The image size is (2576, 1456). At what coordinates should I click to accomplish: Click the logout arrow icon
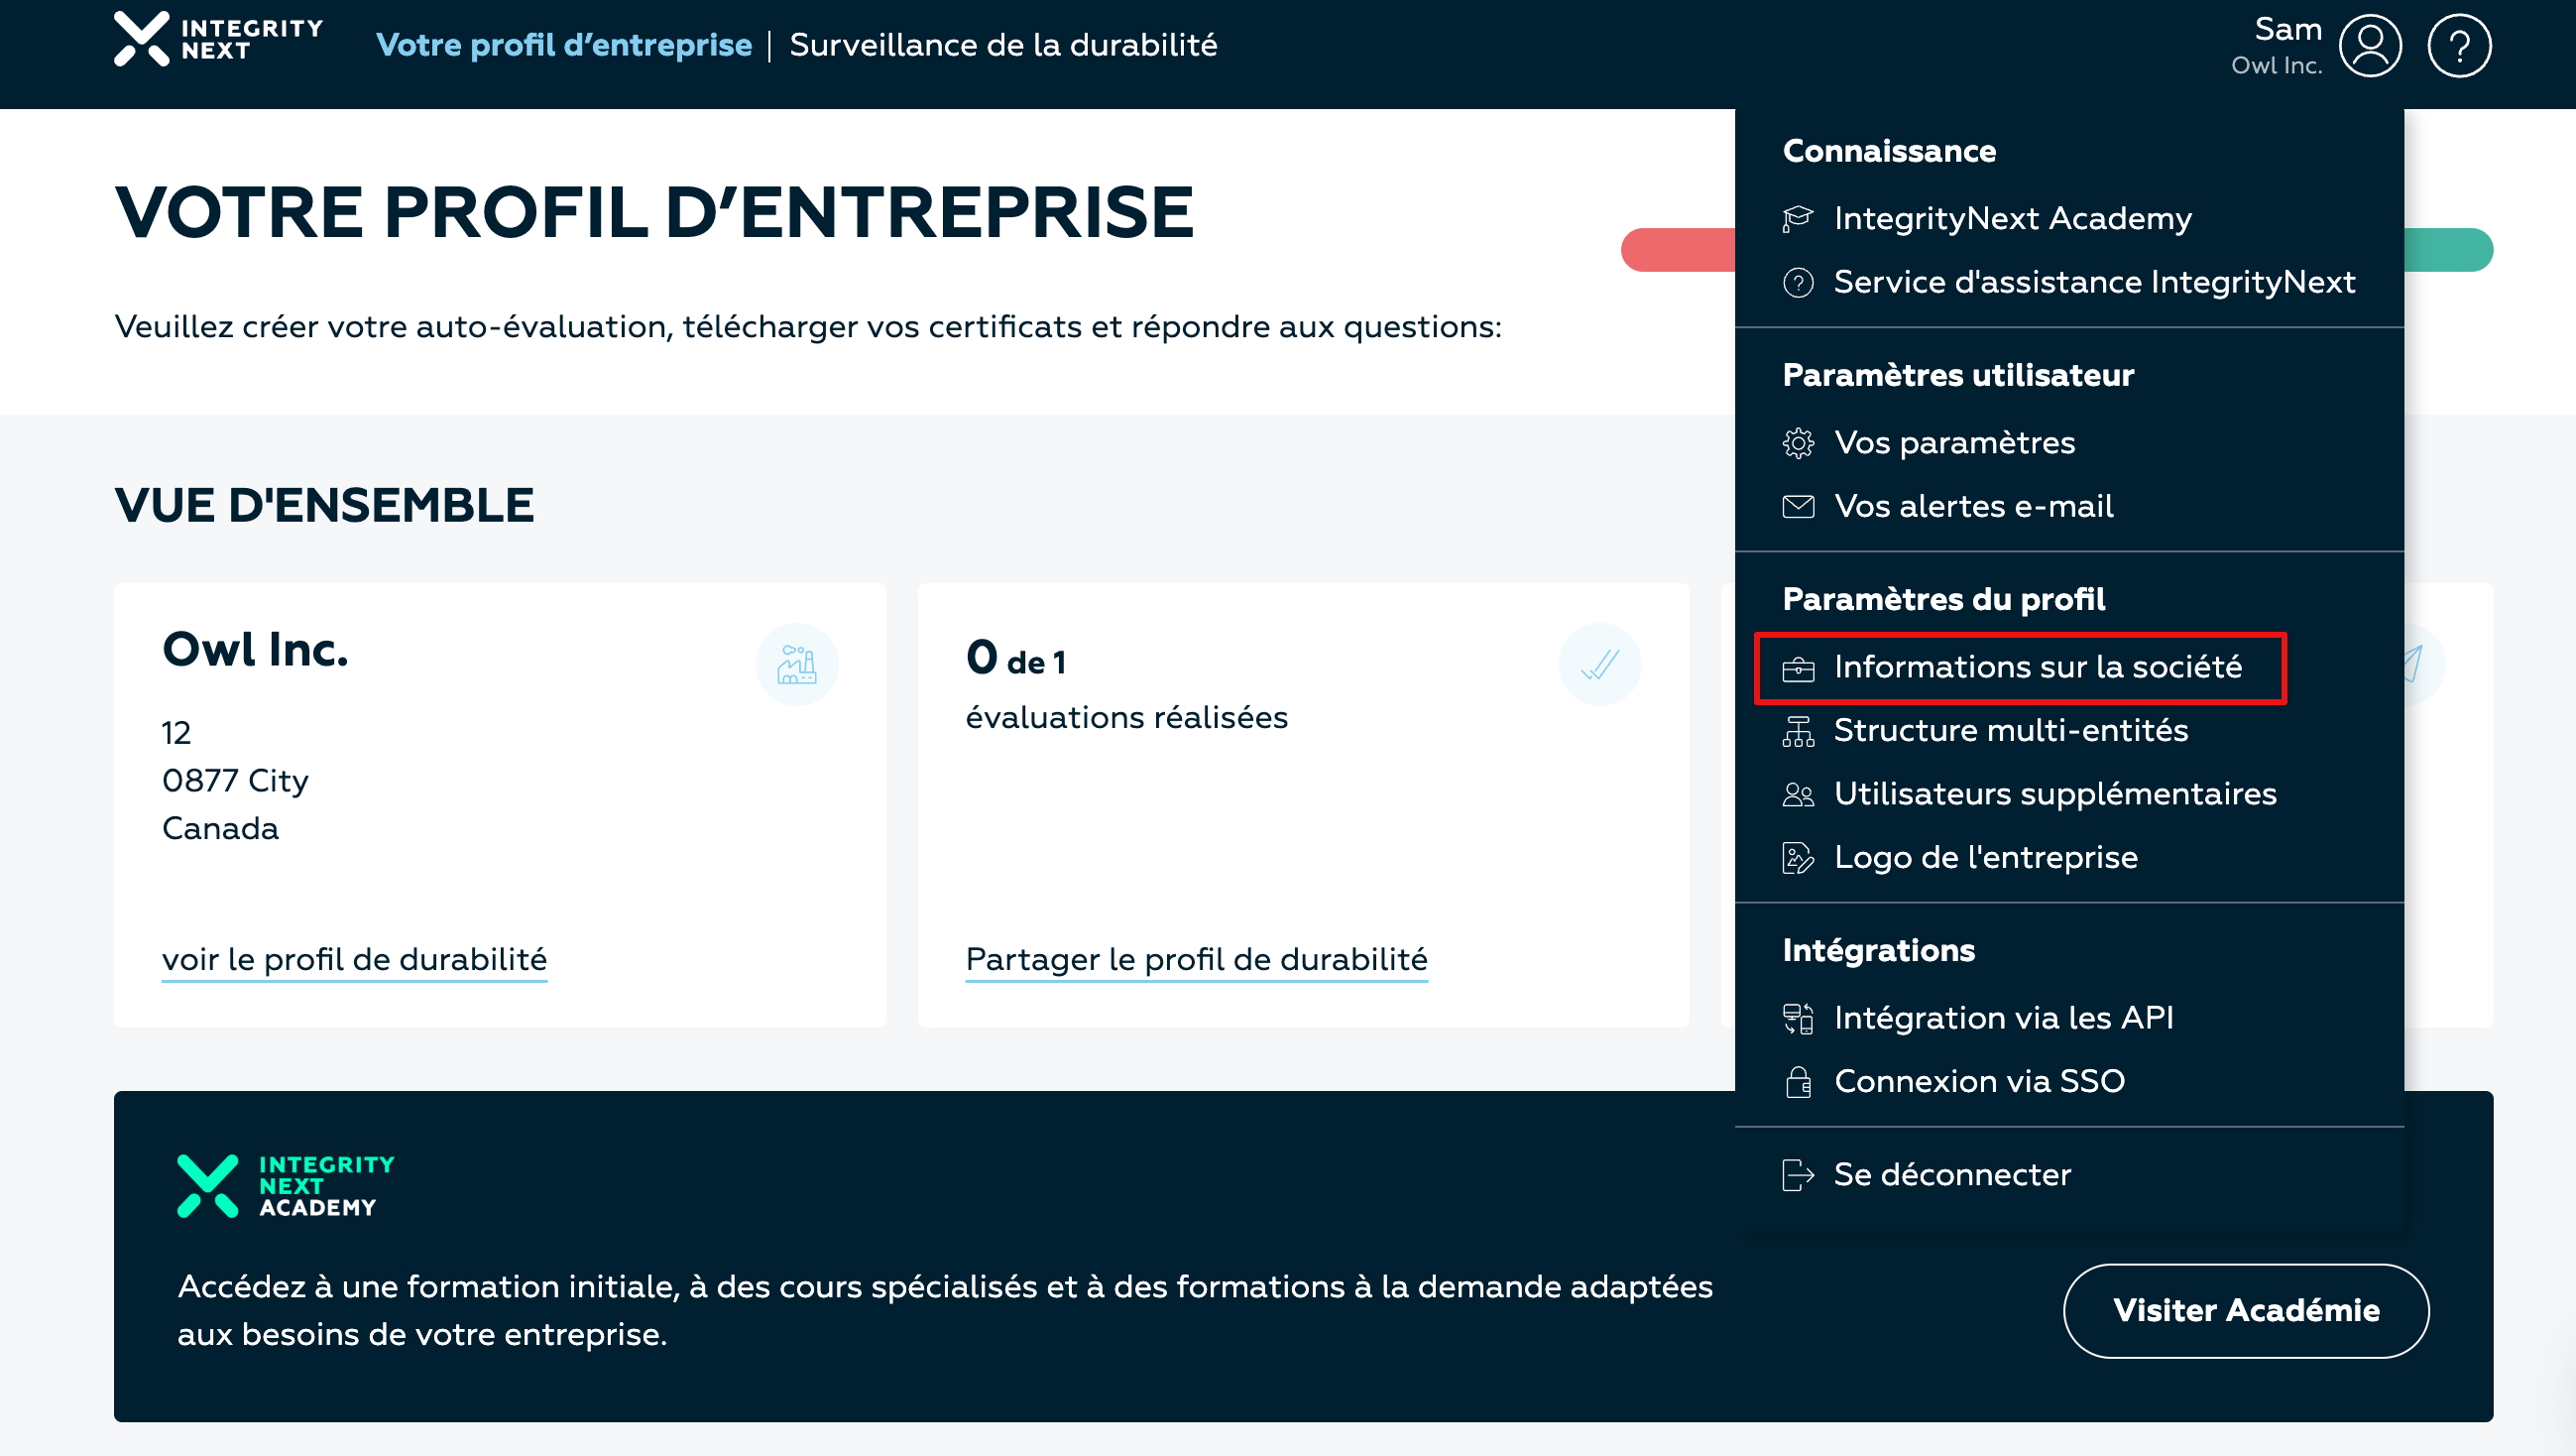point(1797,1175)
